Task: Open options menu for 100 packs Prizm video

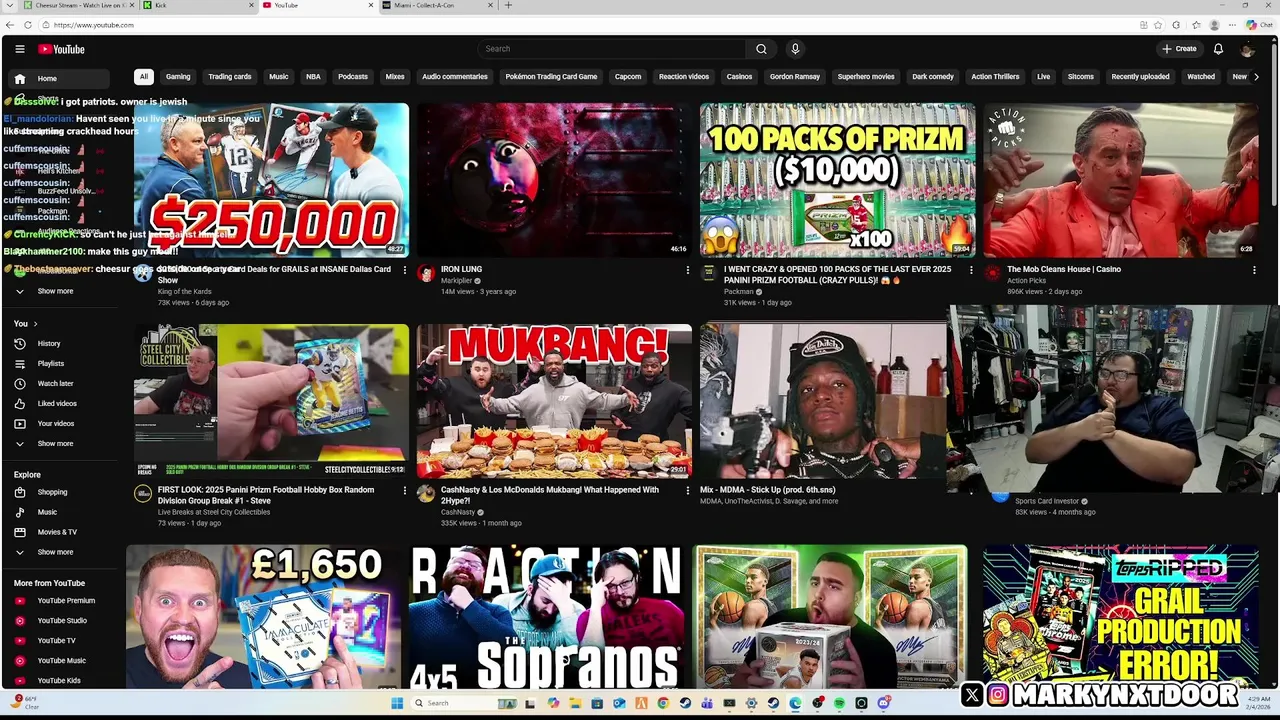Action: click(x=970, y=270)
